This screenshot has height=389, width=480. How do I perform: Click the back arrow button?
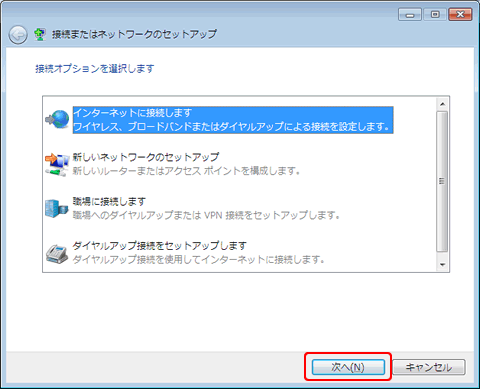click(18, 35)
